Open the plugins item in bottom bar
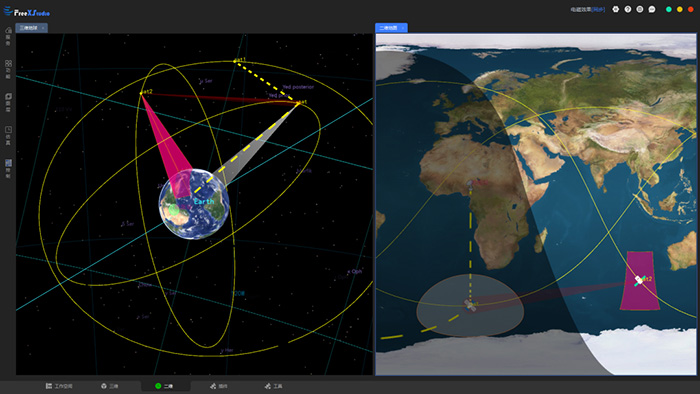Viewport: 700px width, 394px height. tap(219, 386)
